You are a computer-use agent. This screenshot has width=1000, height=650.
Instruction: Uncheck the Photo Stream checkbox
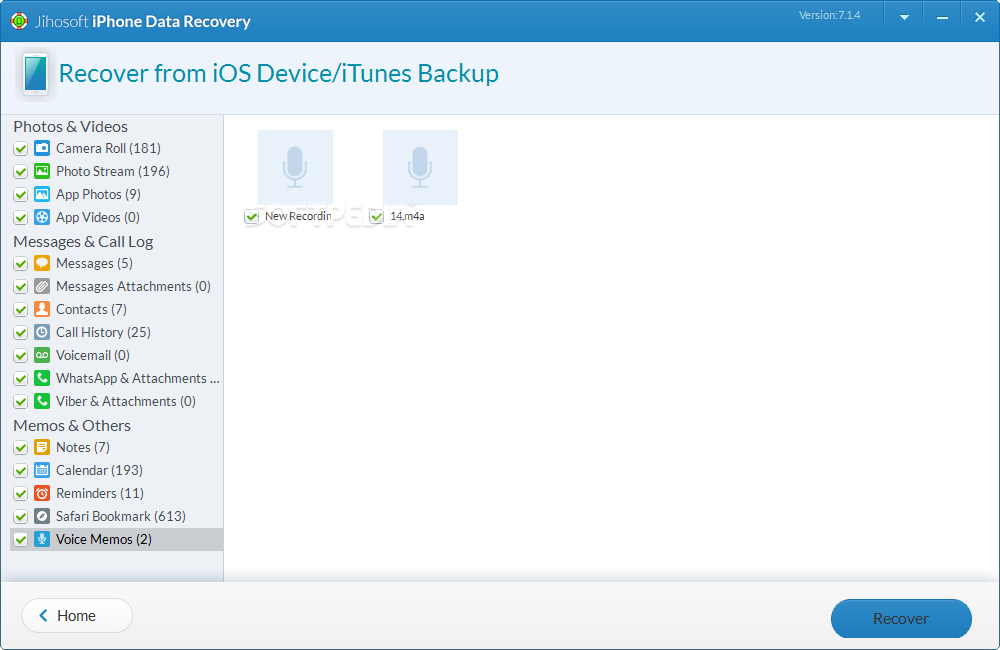point(20,172)
